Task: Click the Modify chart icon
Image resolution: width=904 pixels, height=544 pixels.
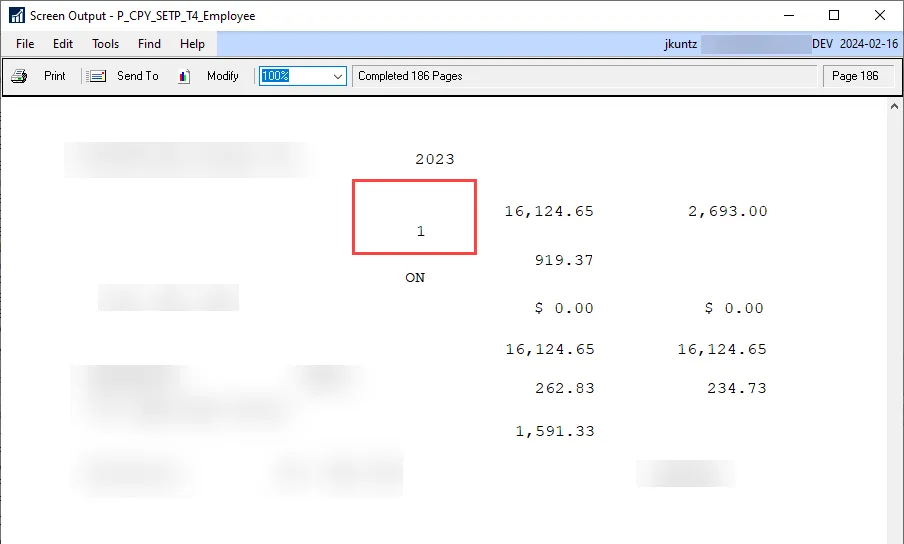Action: 184,76
